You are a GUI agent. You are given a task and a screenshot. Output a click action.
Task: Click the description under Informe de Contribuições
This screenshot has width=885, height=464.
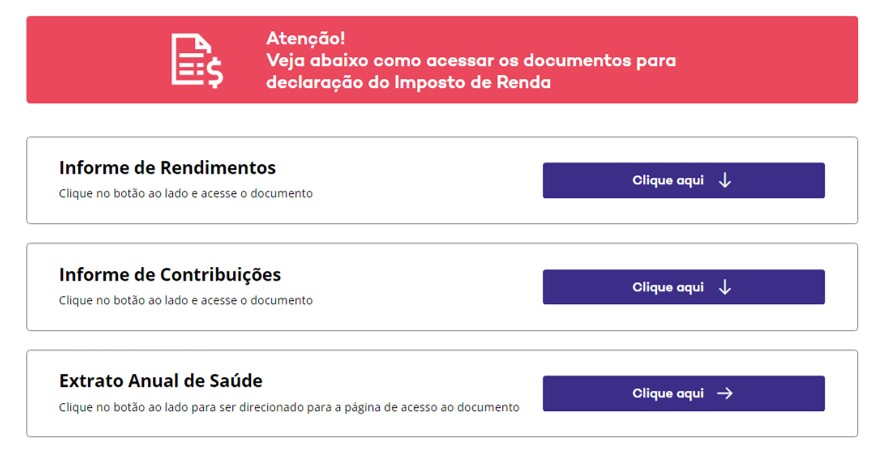[185, 300]
